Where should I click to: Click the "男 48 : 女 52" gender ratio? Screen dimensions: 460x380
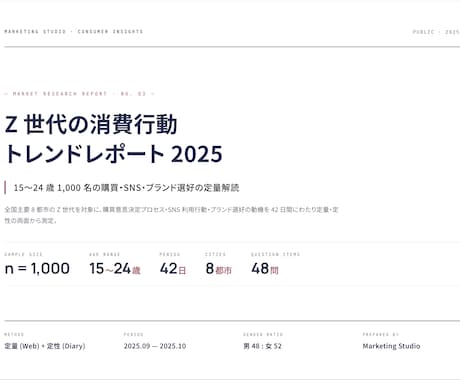tap(263, 346)
